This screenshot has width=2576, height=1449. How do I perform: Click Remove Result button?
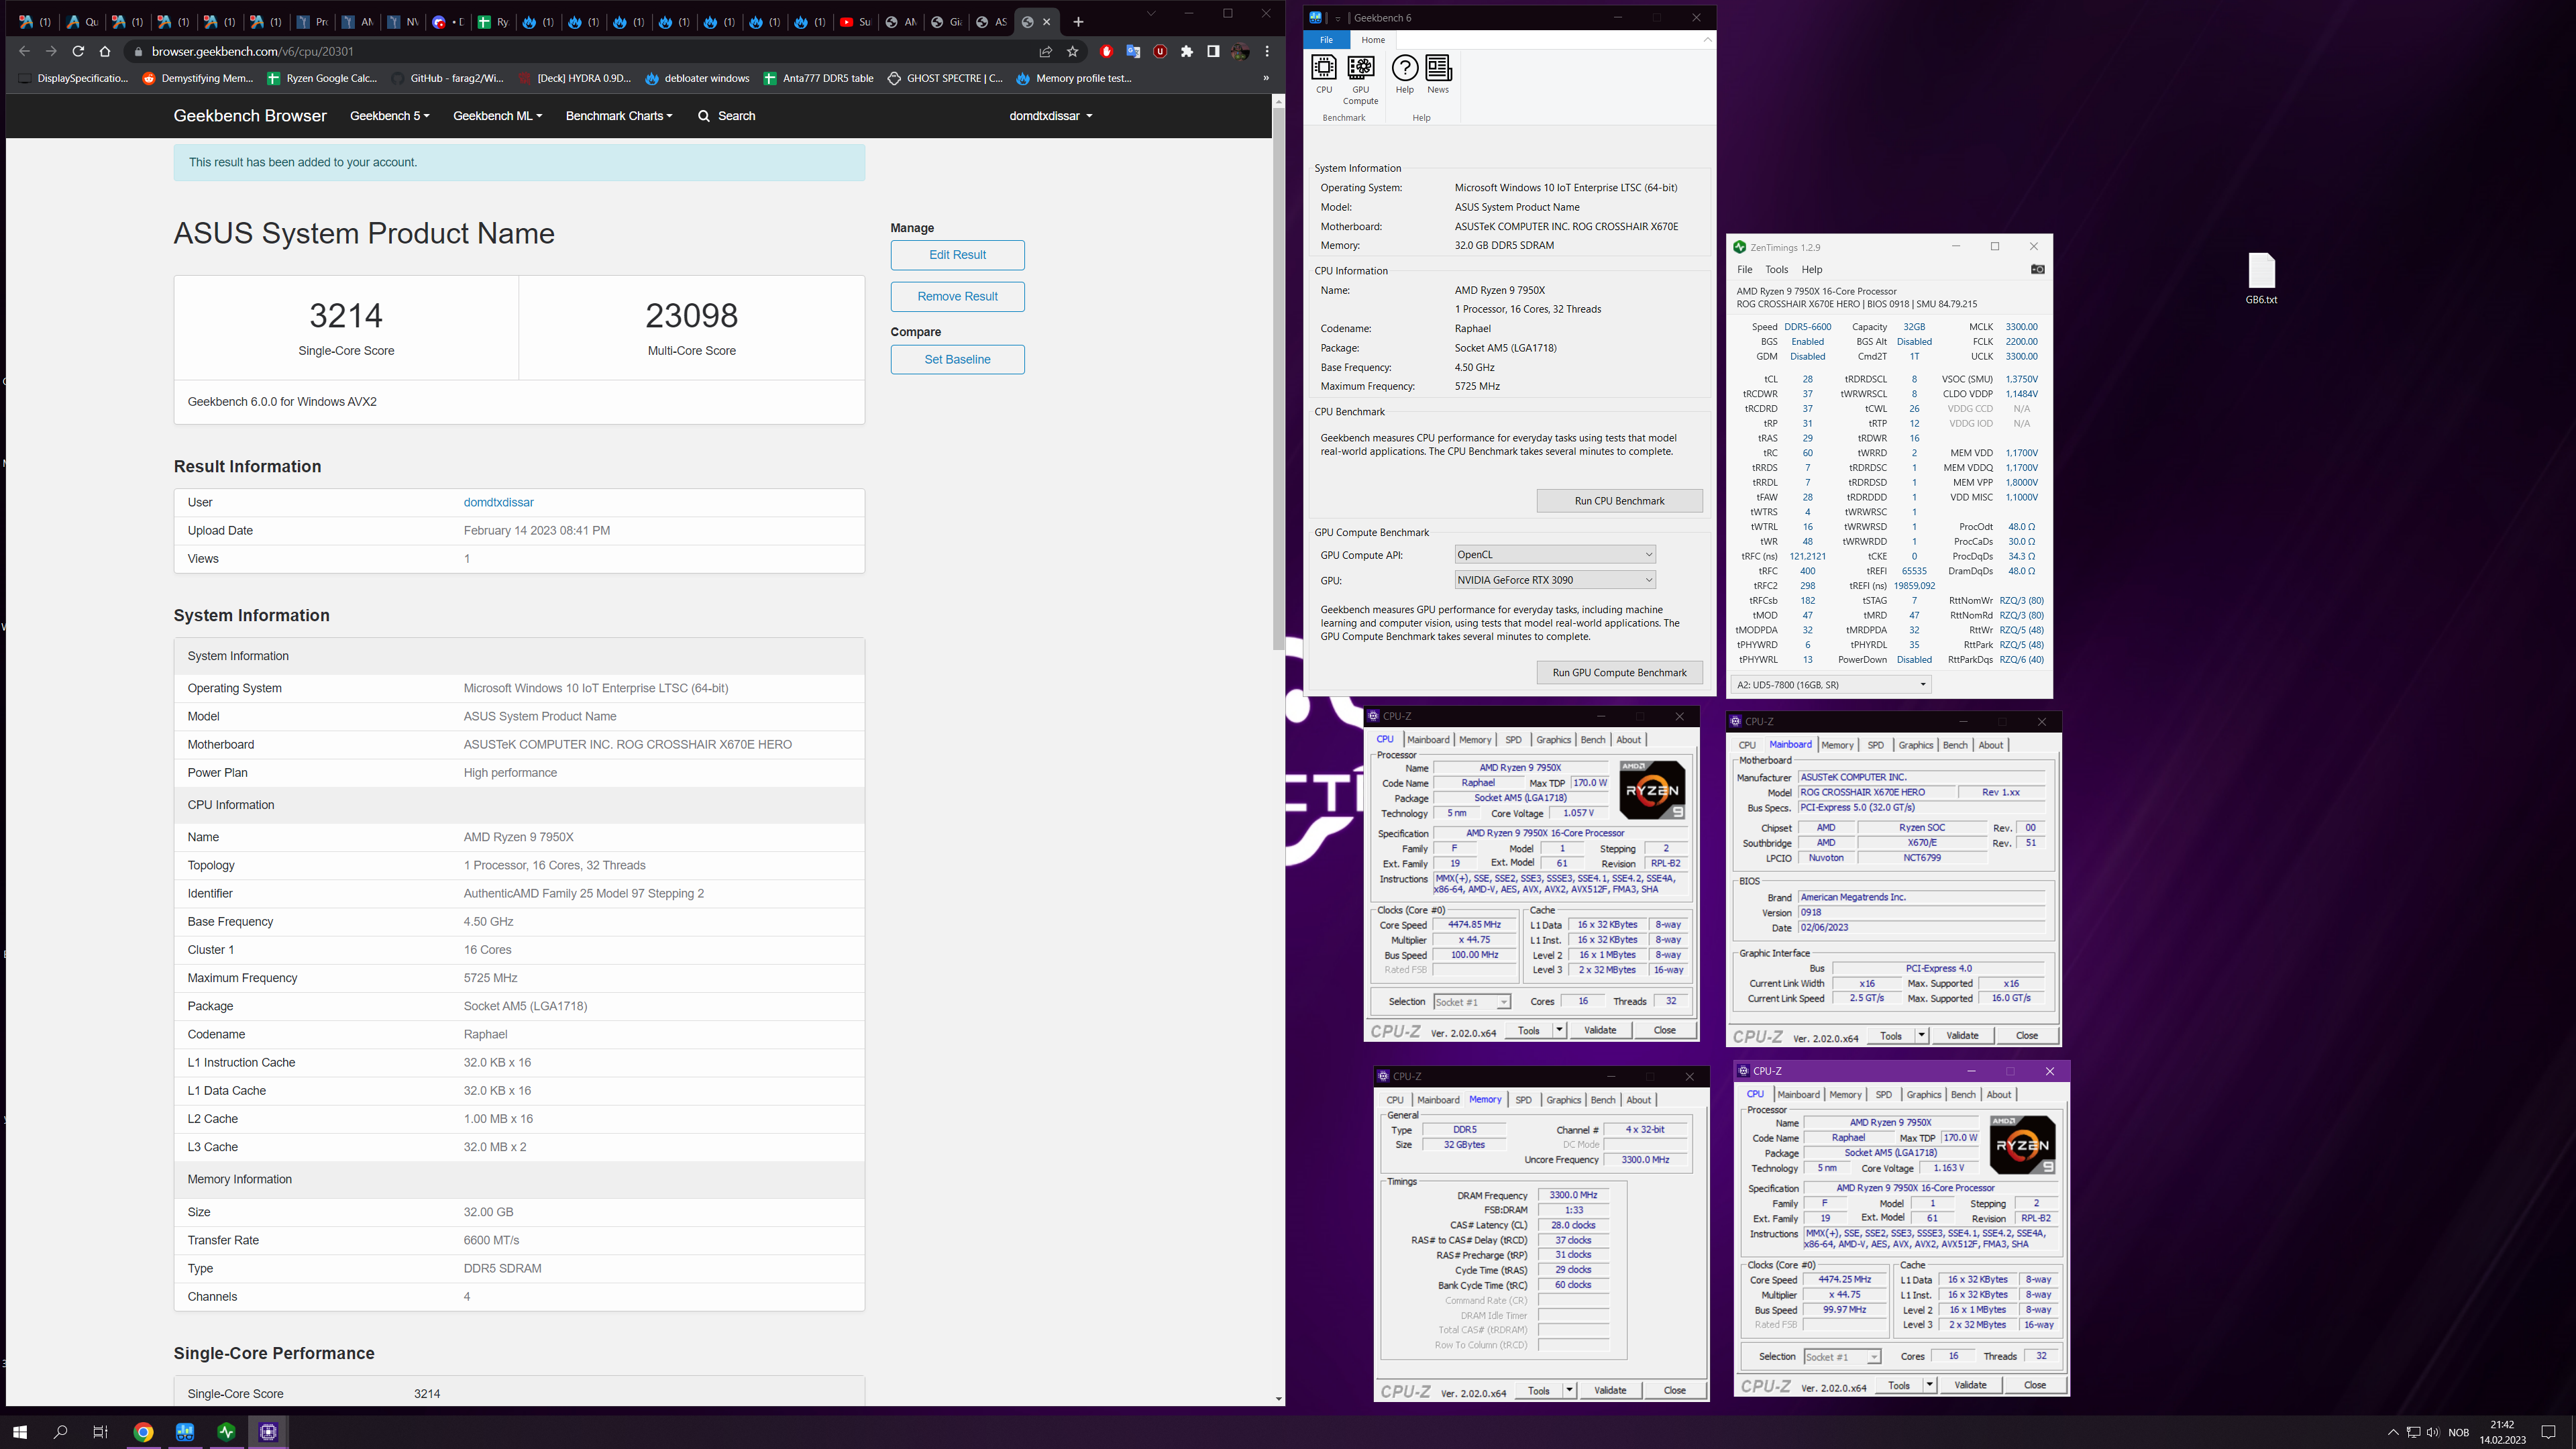click(x=957, y=297)
